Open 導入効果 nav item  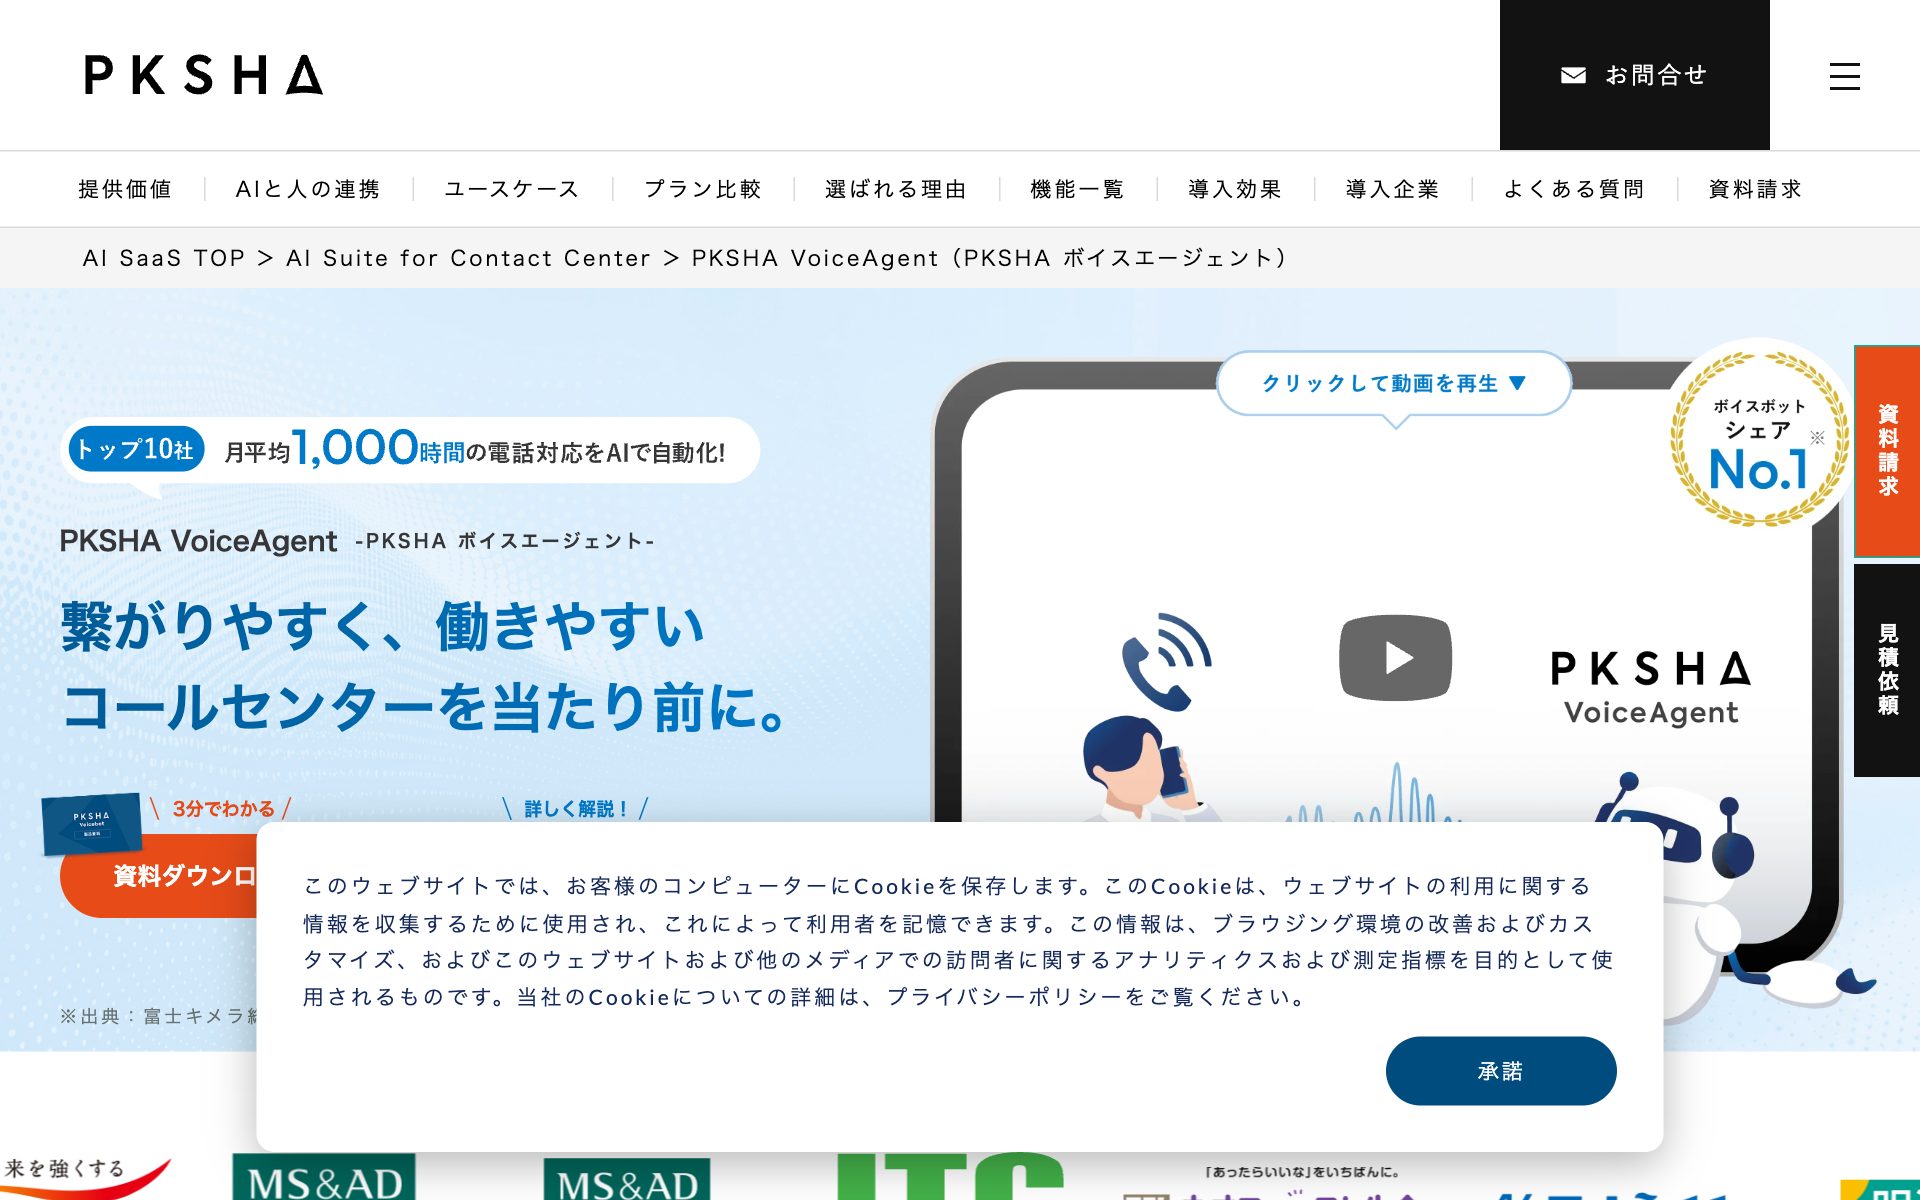click(1235, 189)
